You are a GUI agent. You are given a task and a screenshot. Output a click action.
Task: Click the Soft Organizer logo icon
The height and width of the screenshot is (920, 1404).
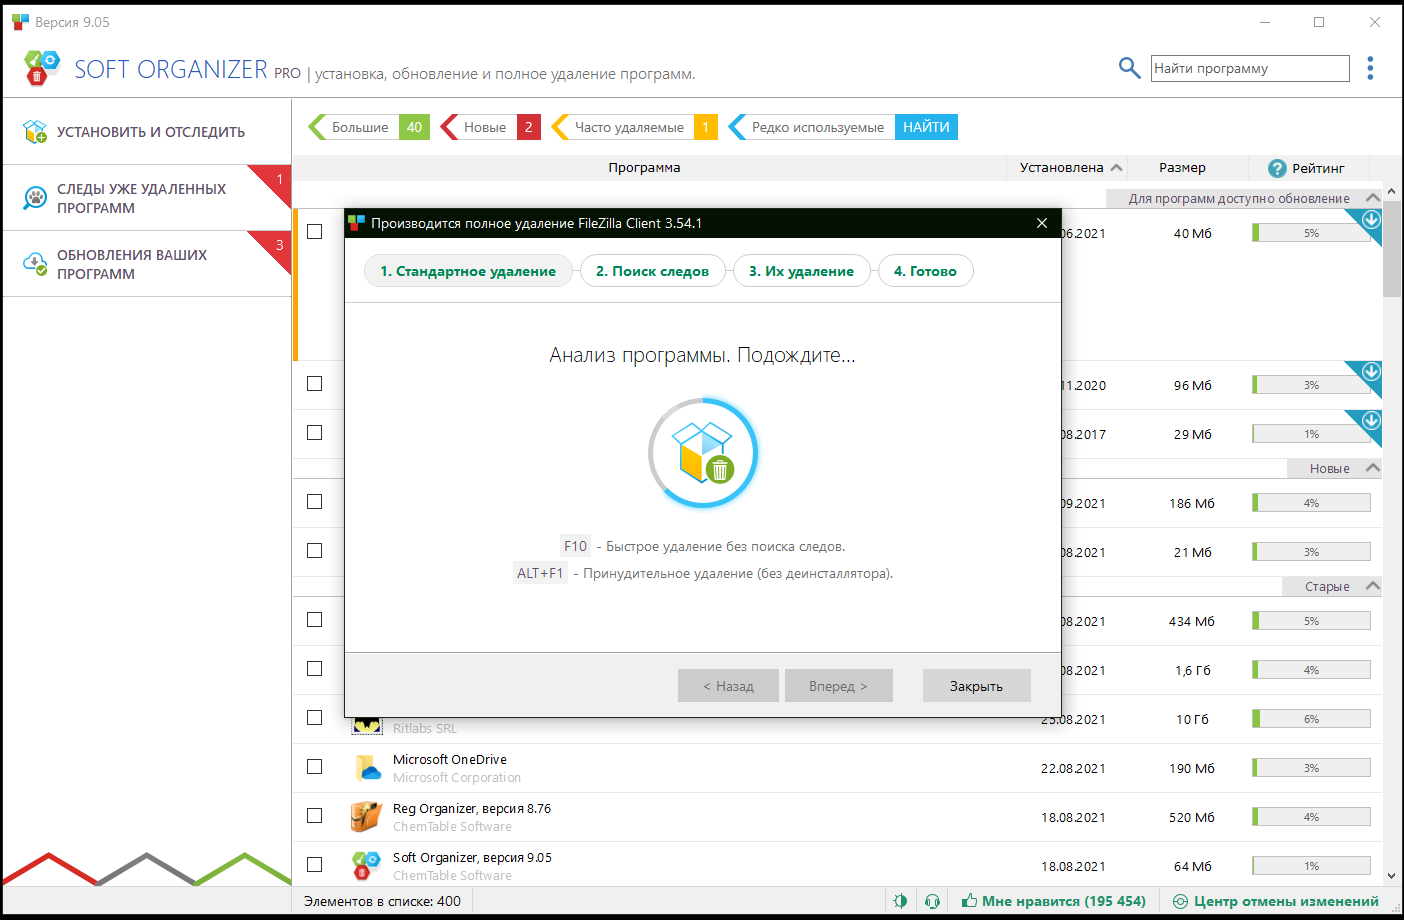[41, 68]
